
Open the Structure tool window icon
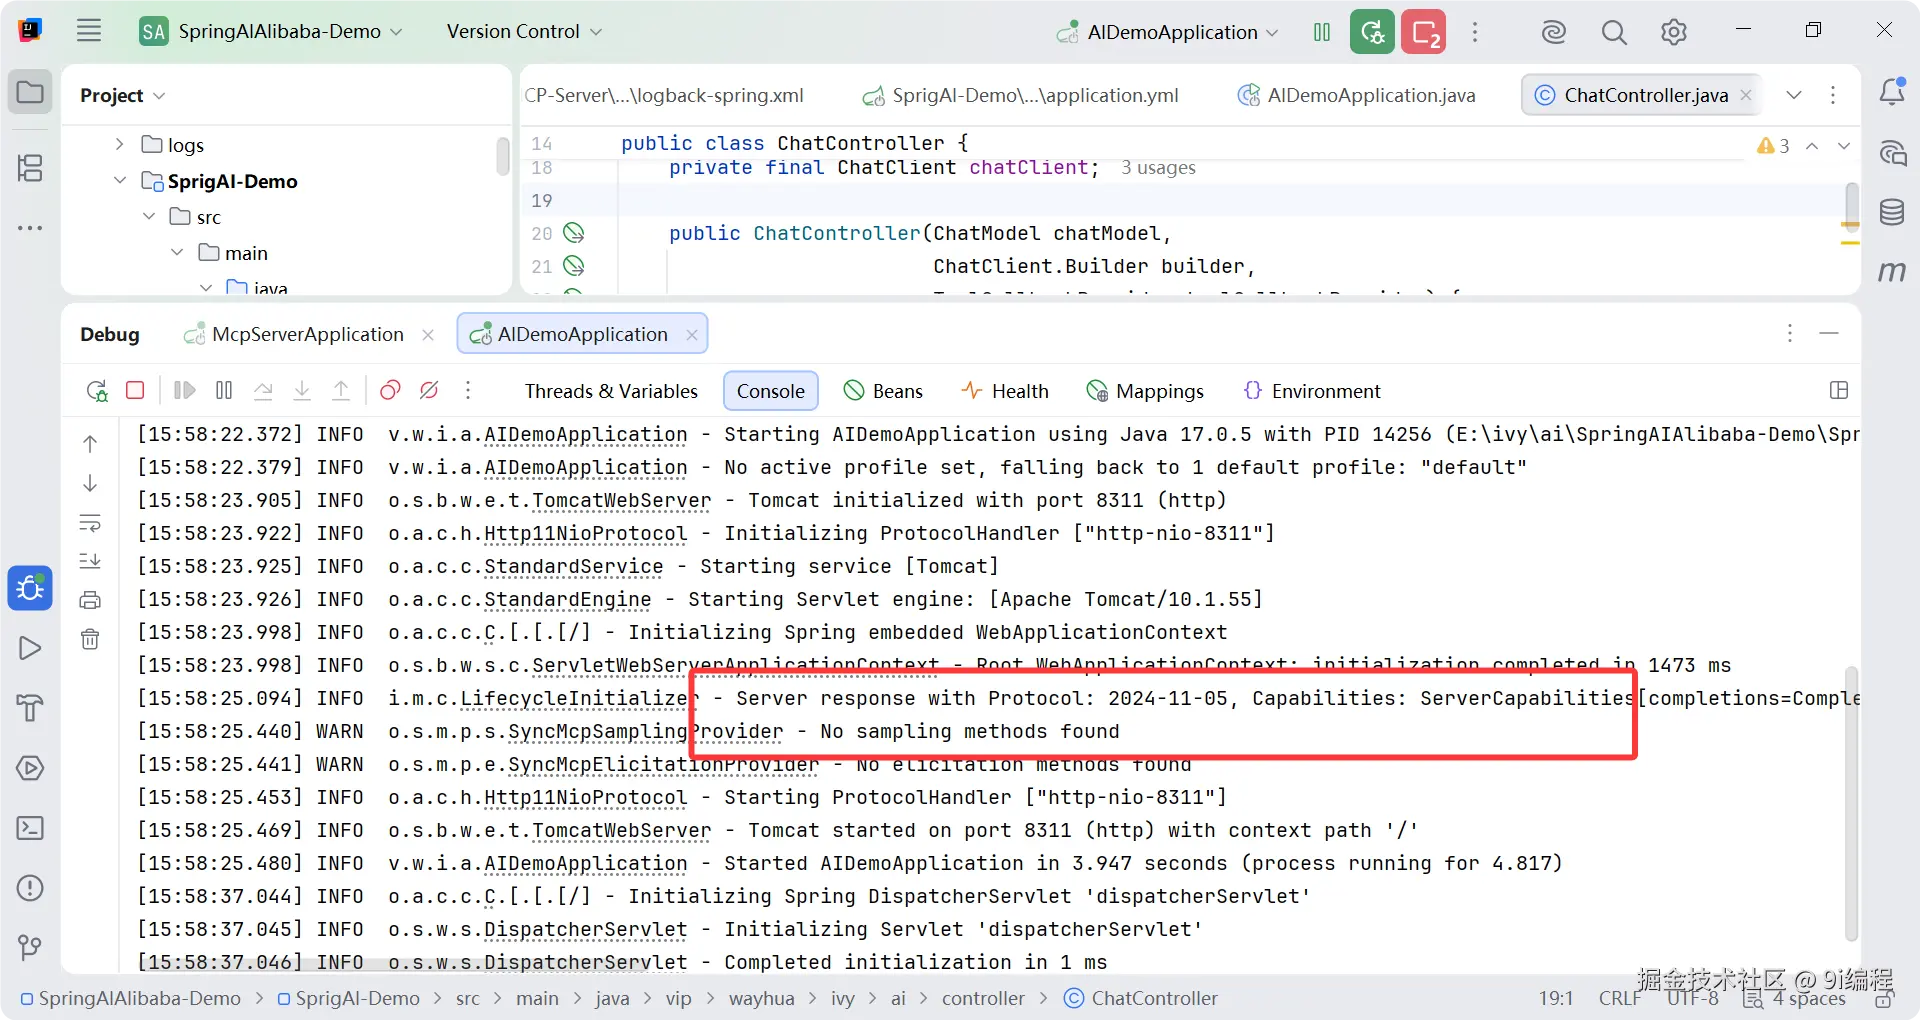30,167
